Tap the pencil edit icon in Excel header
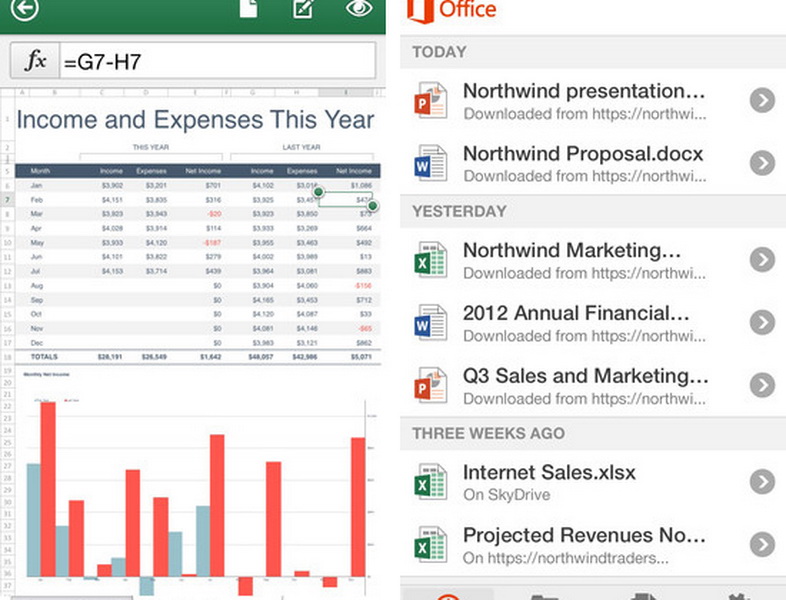 (304, 8)
